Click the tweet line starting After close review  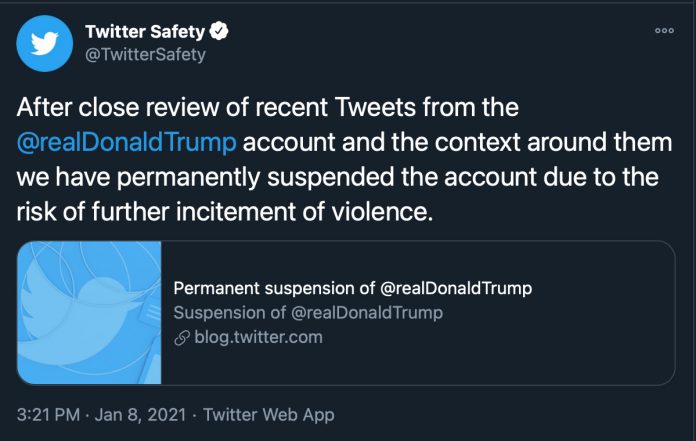[268, 107]
